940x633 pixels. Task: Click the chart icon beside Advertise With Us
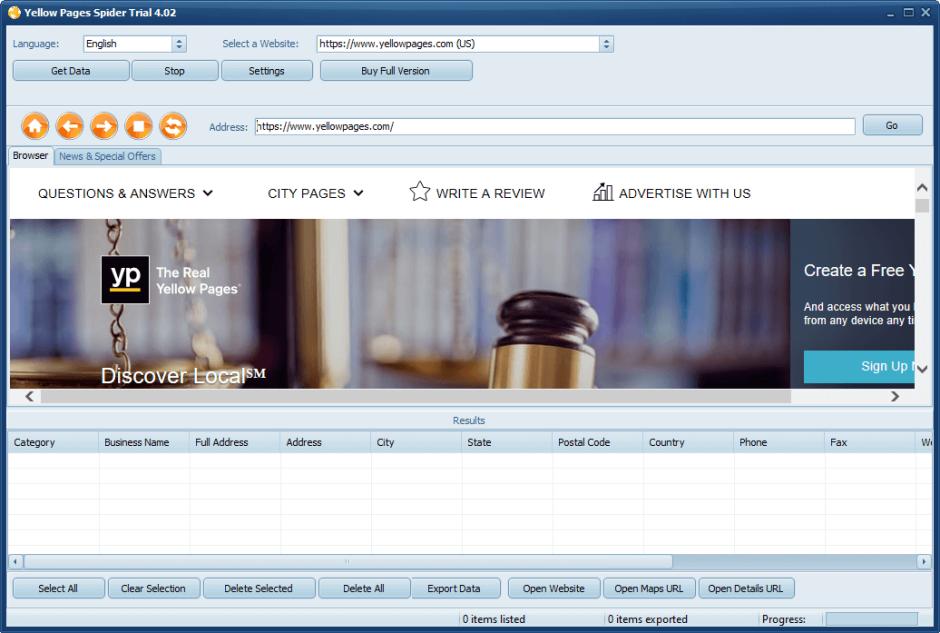tap(602, 192)
